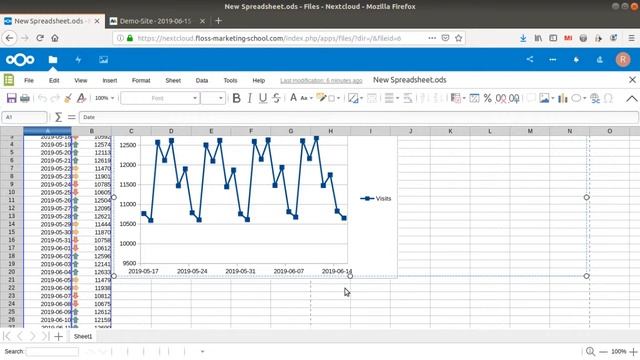This screenshot has width=640, height=360.
Task: Open the Insert menu
Action: [x=109, y=80]
